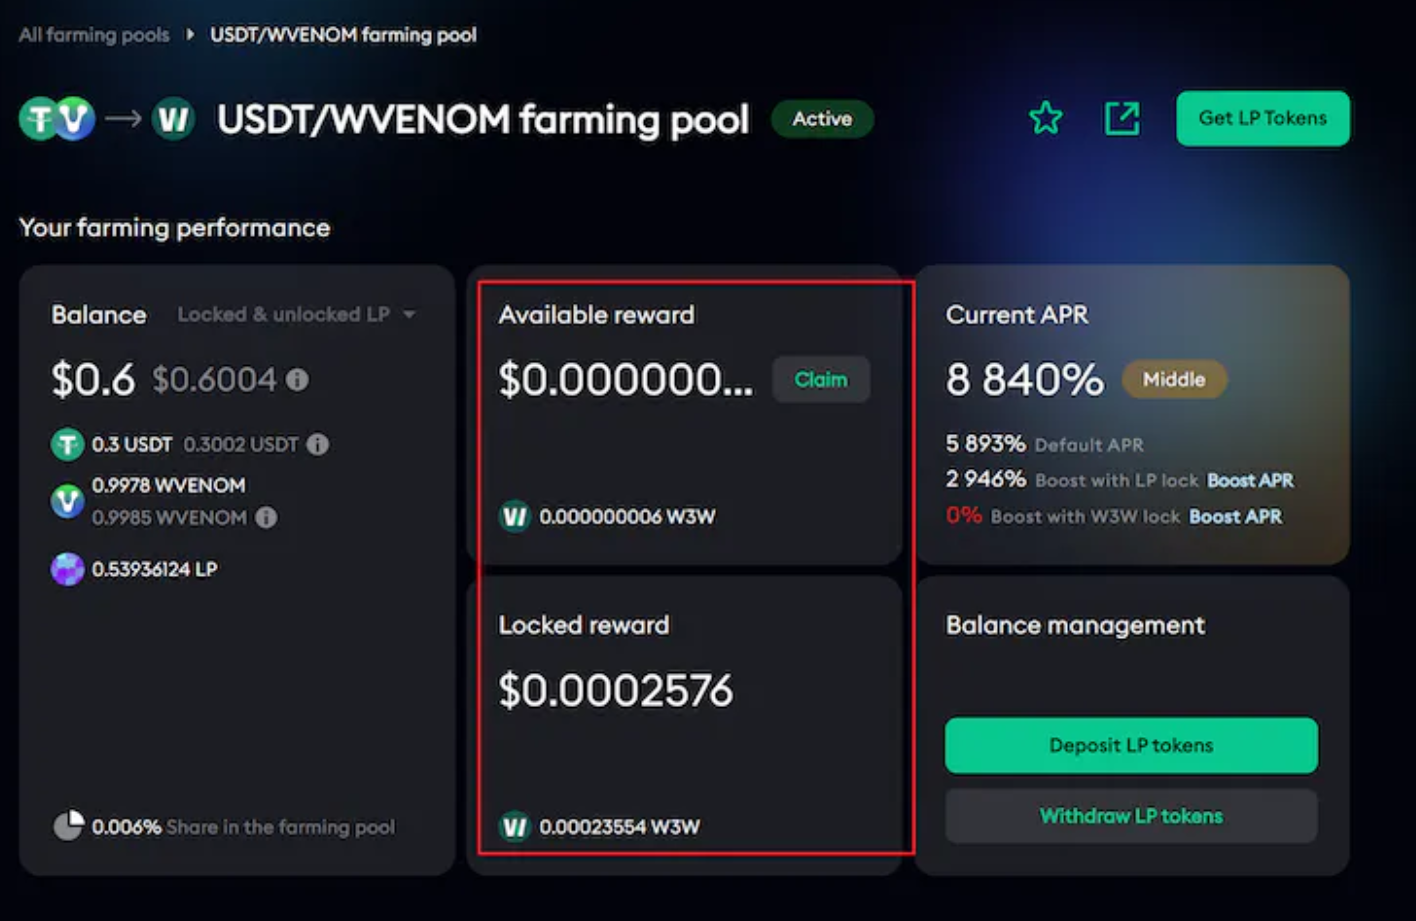Open Boost APR link for LP lock

(x=1250, y=480)
